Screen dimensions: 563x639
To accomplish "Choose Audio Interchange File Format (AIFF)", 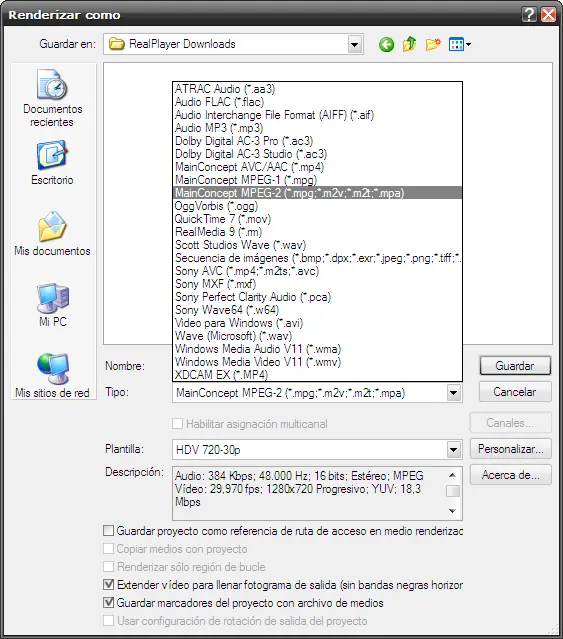I will coord(317,115).
